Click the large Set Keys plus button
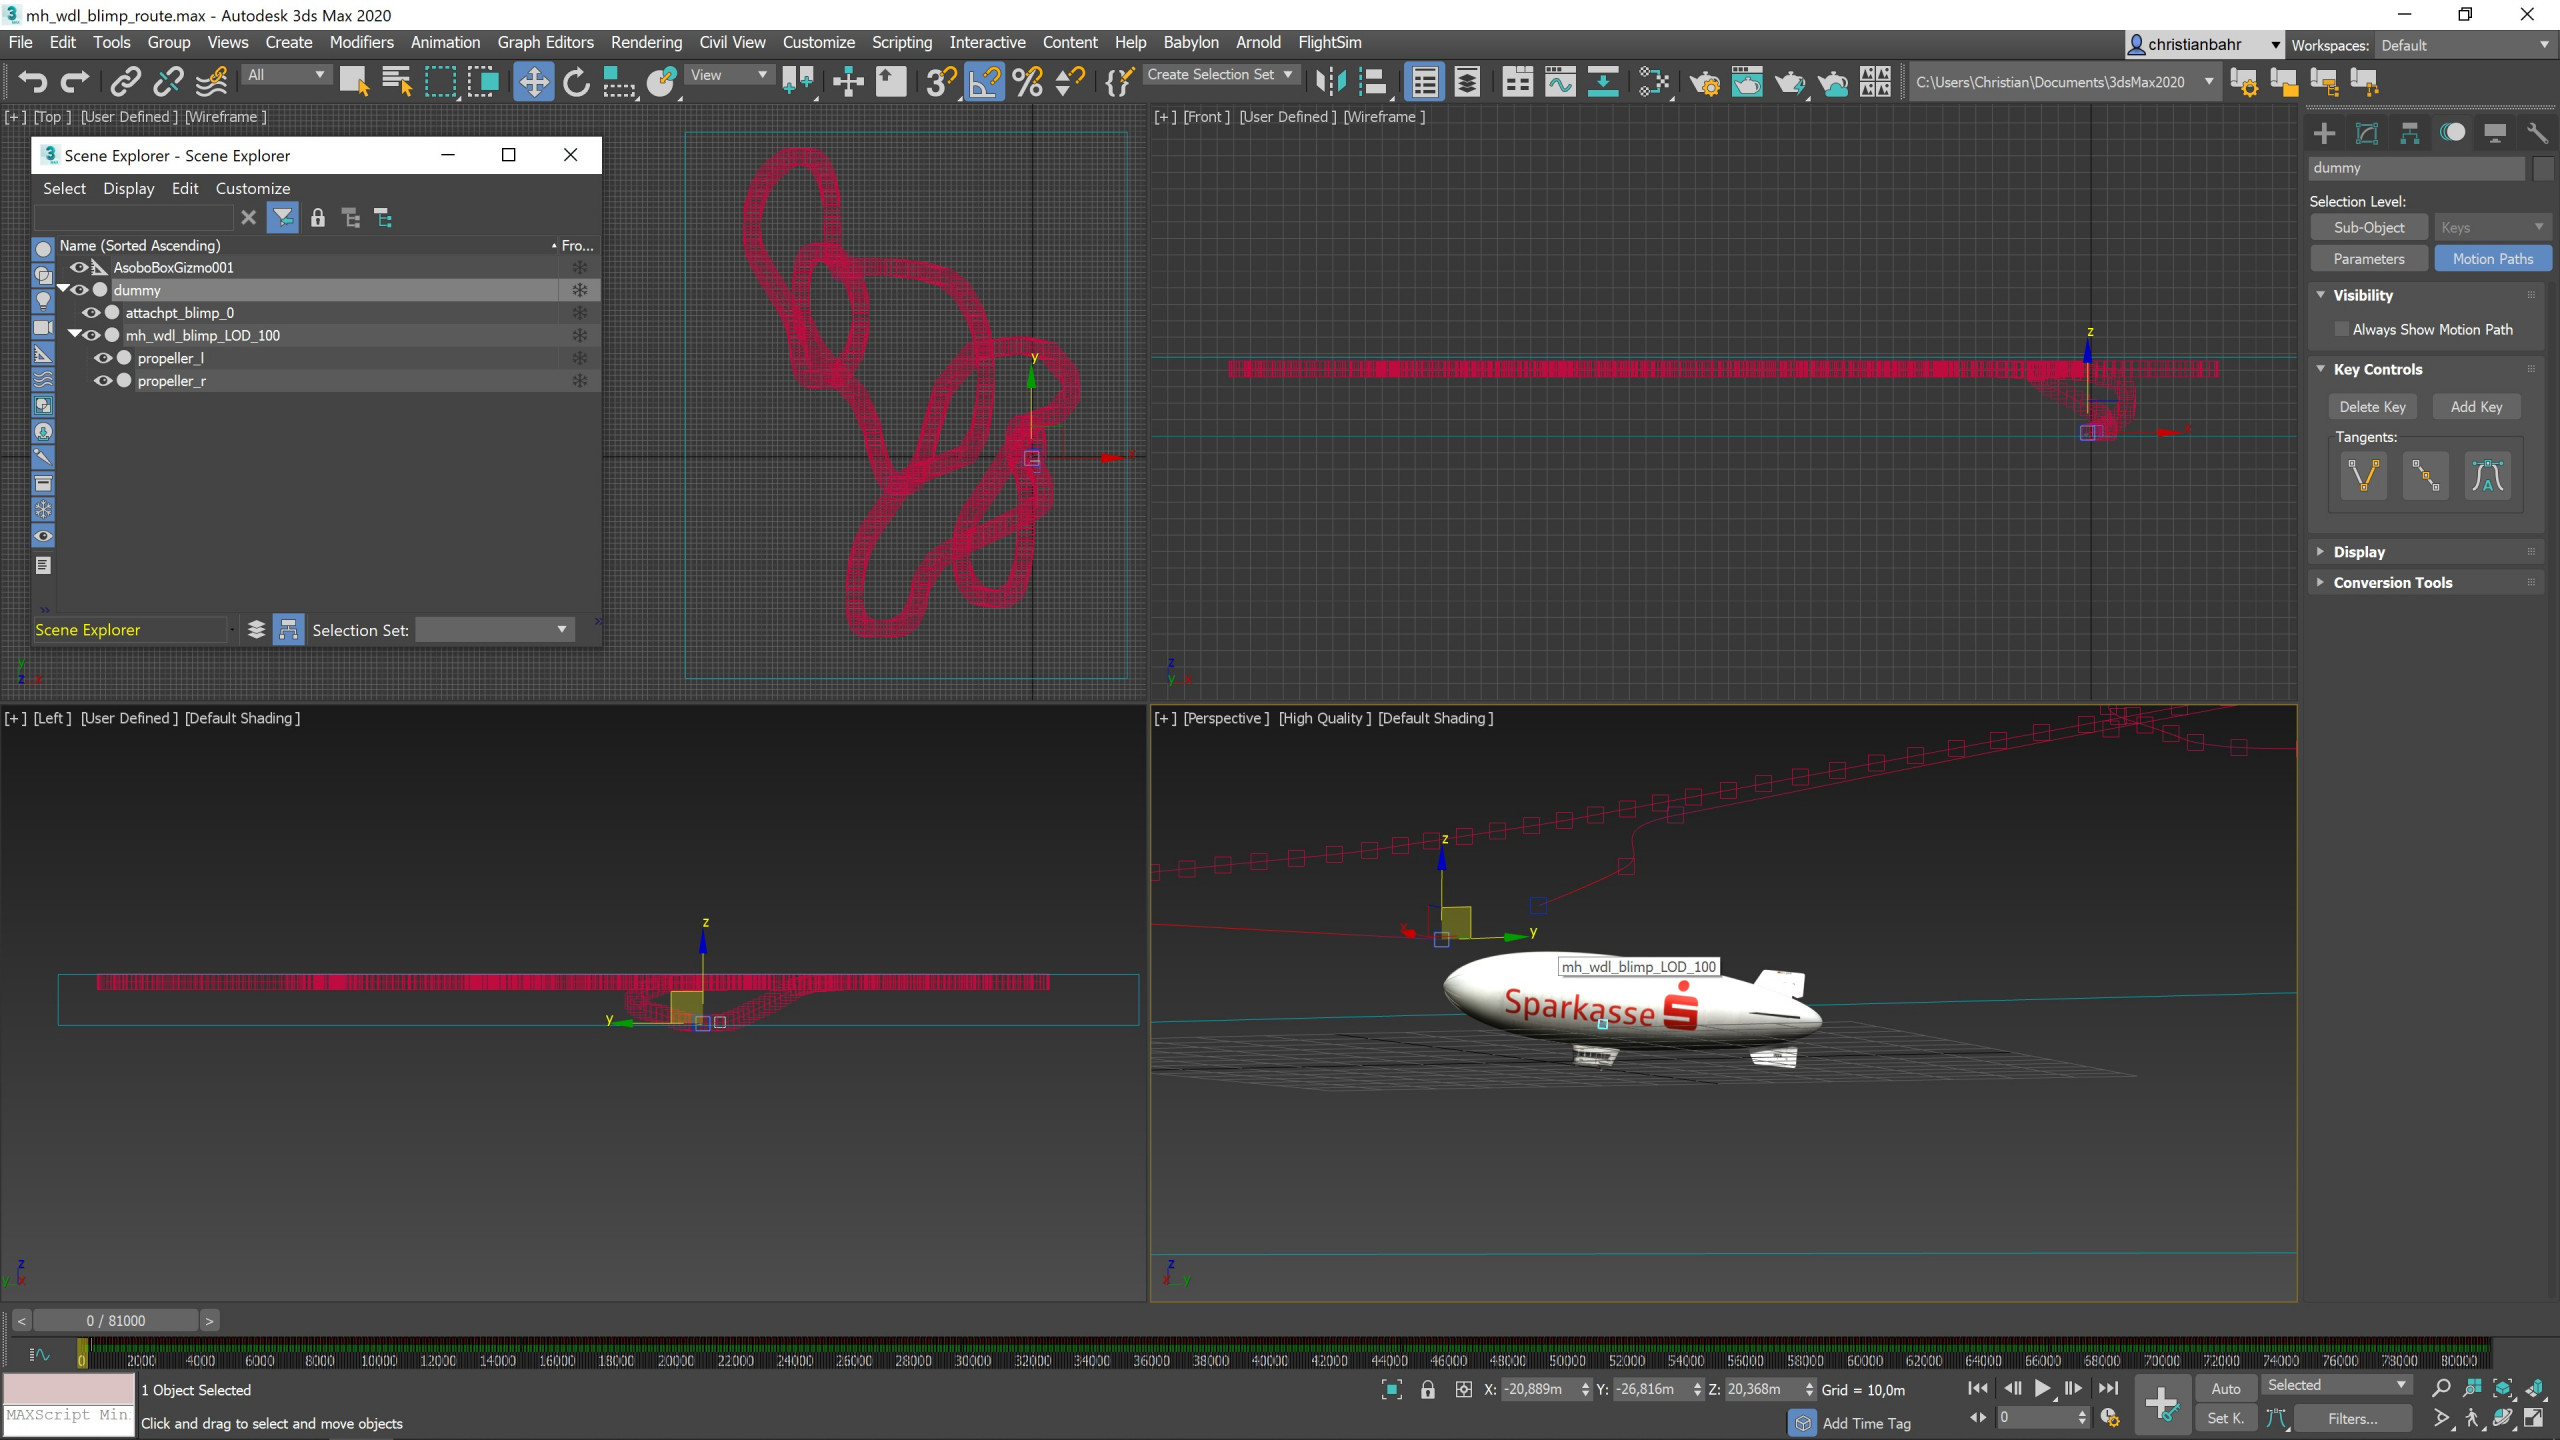 (2162, 1403)
